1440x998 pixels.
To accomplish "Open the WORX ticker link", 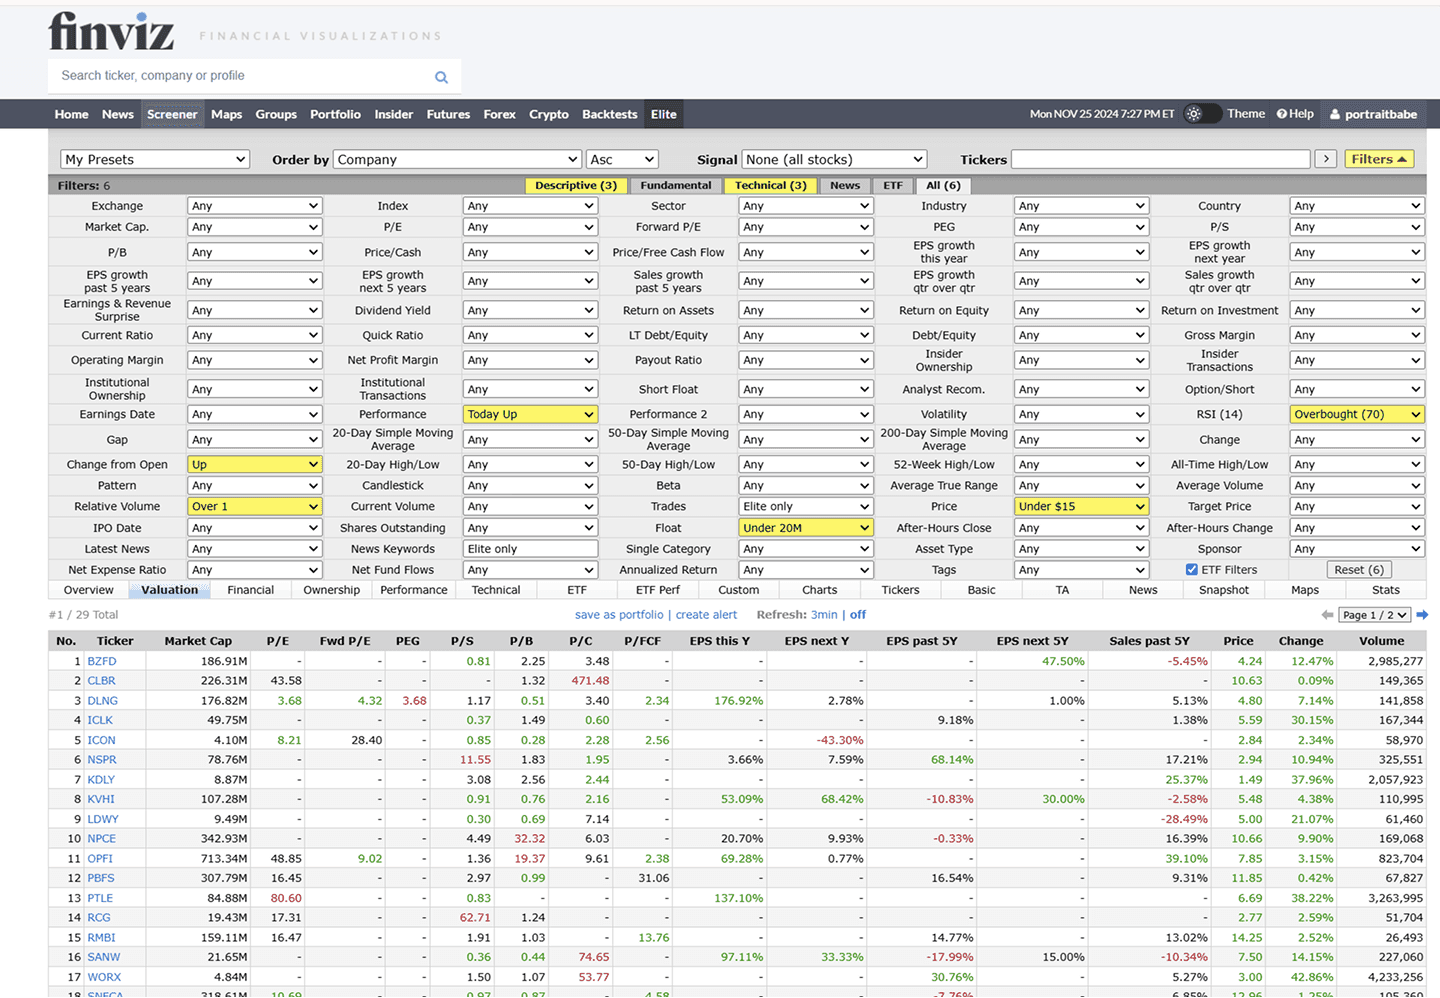I will [x=104, y=977].
